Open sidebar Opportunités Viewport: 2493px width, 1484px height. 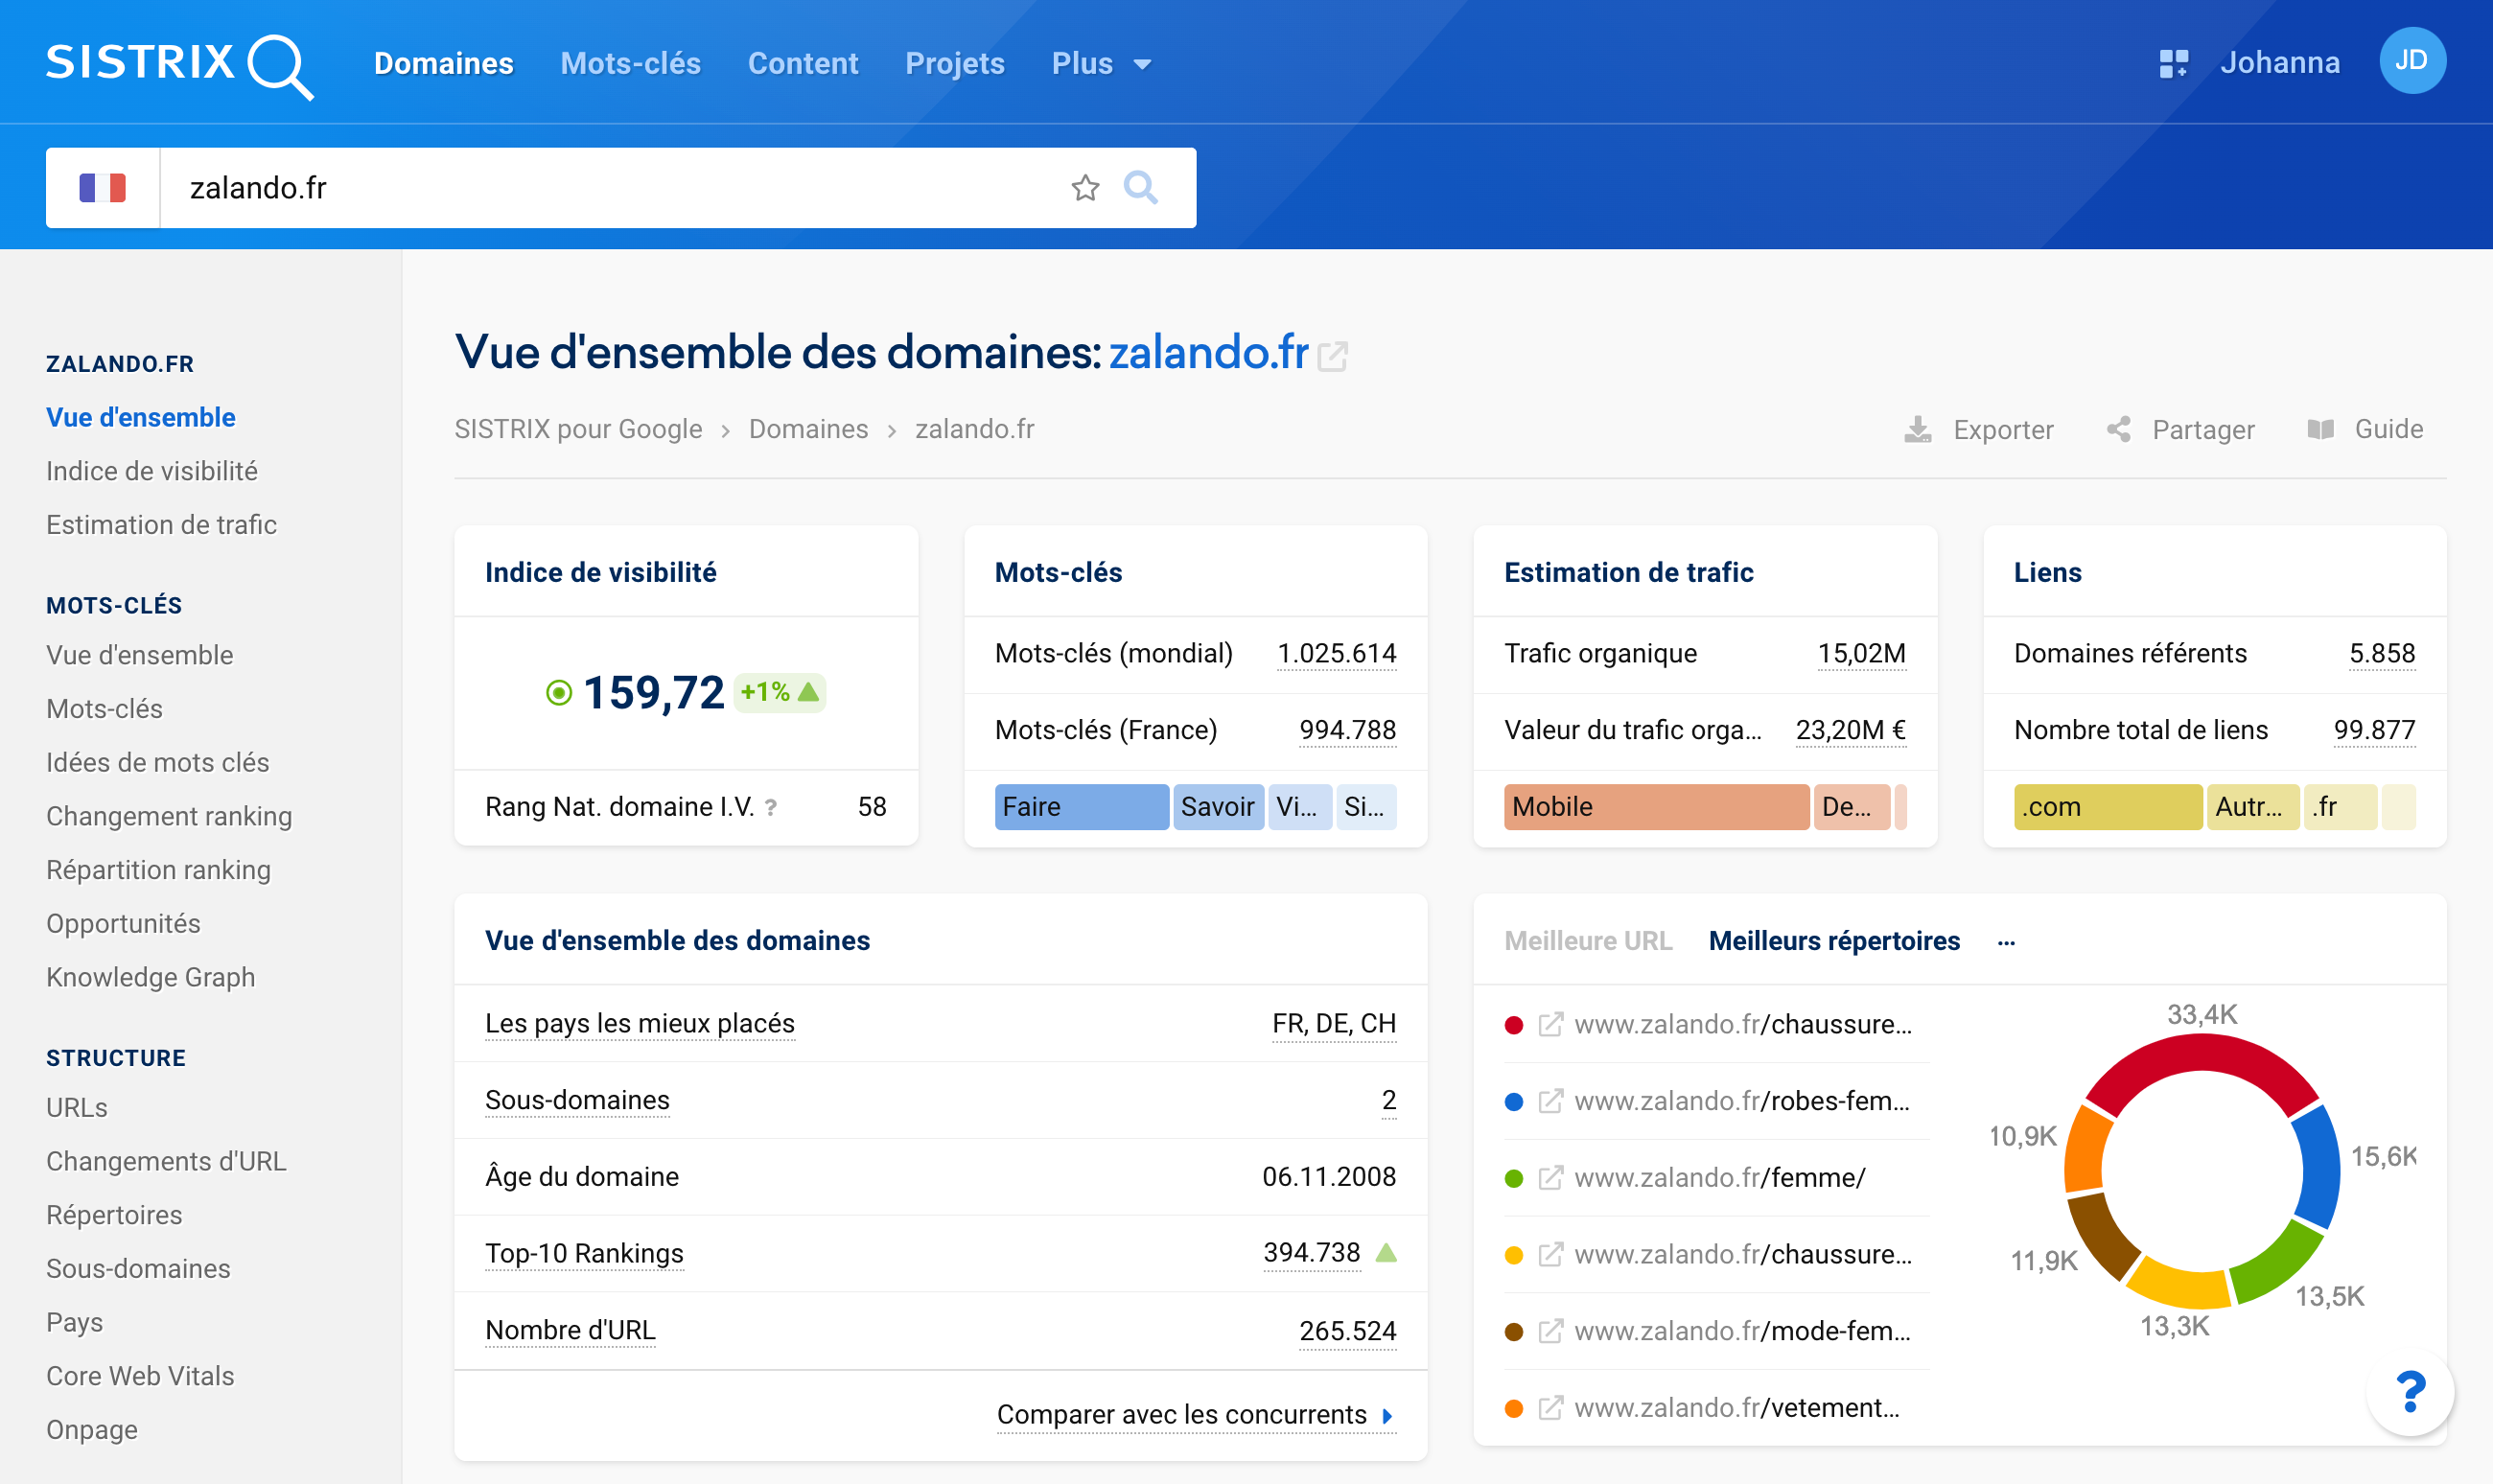pyautogui.click(x=123, y=924)
